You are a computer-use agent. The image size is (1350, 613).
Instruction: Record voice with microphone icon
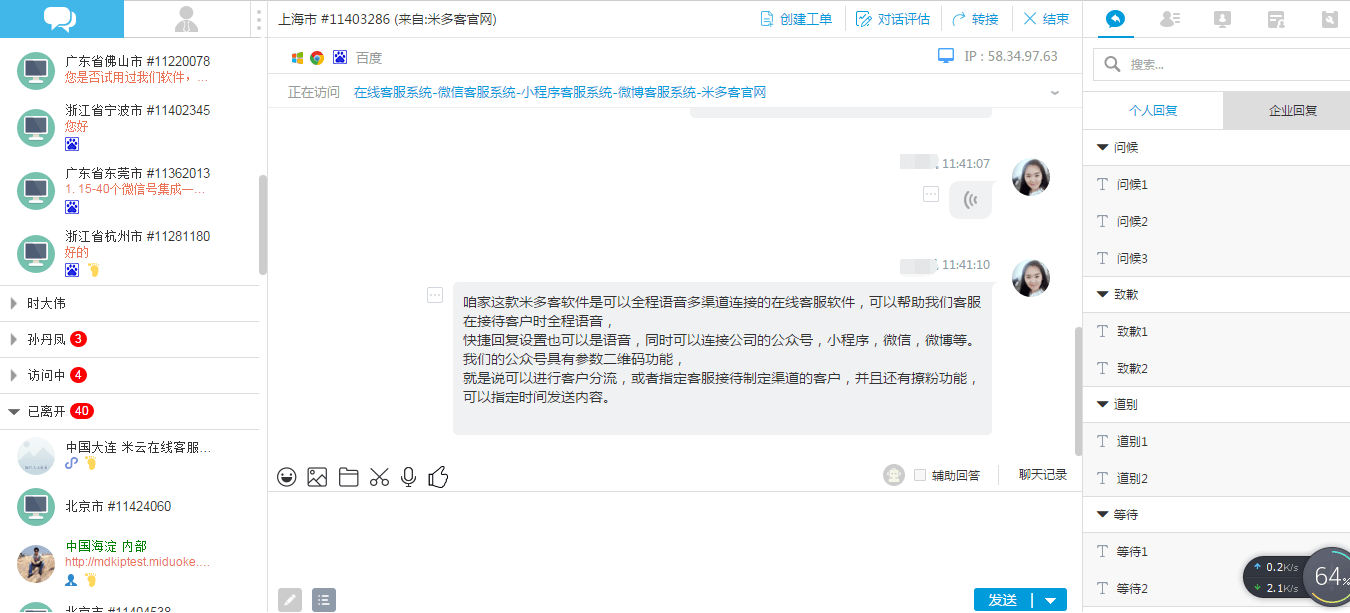(408, 477)
